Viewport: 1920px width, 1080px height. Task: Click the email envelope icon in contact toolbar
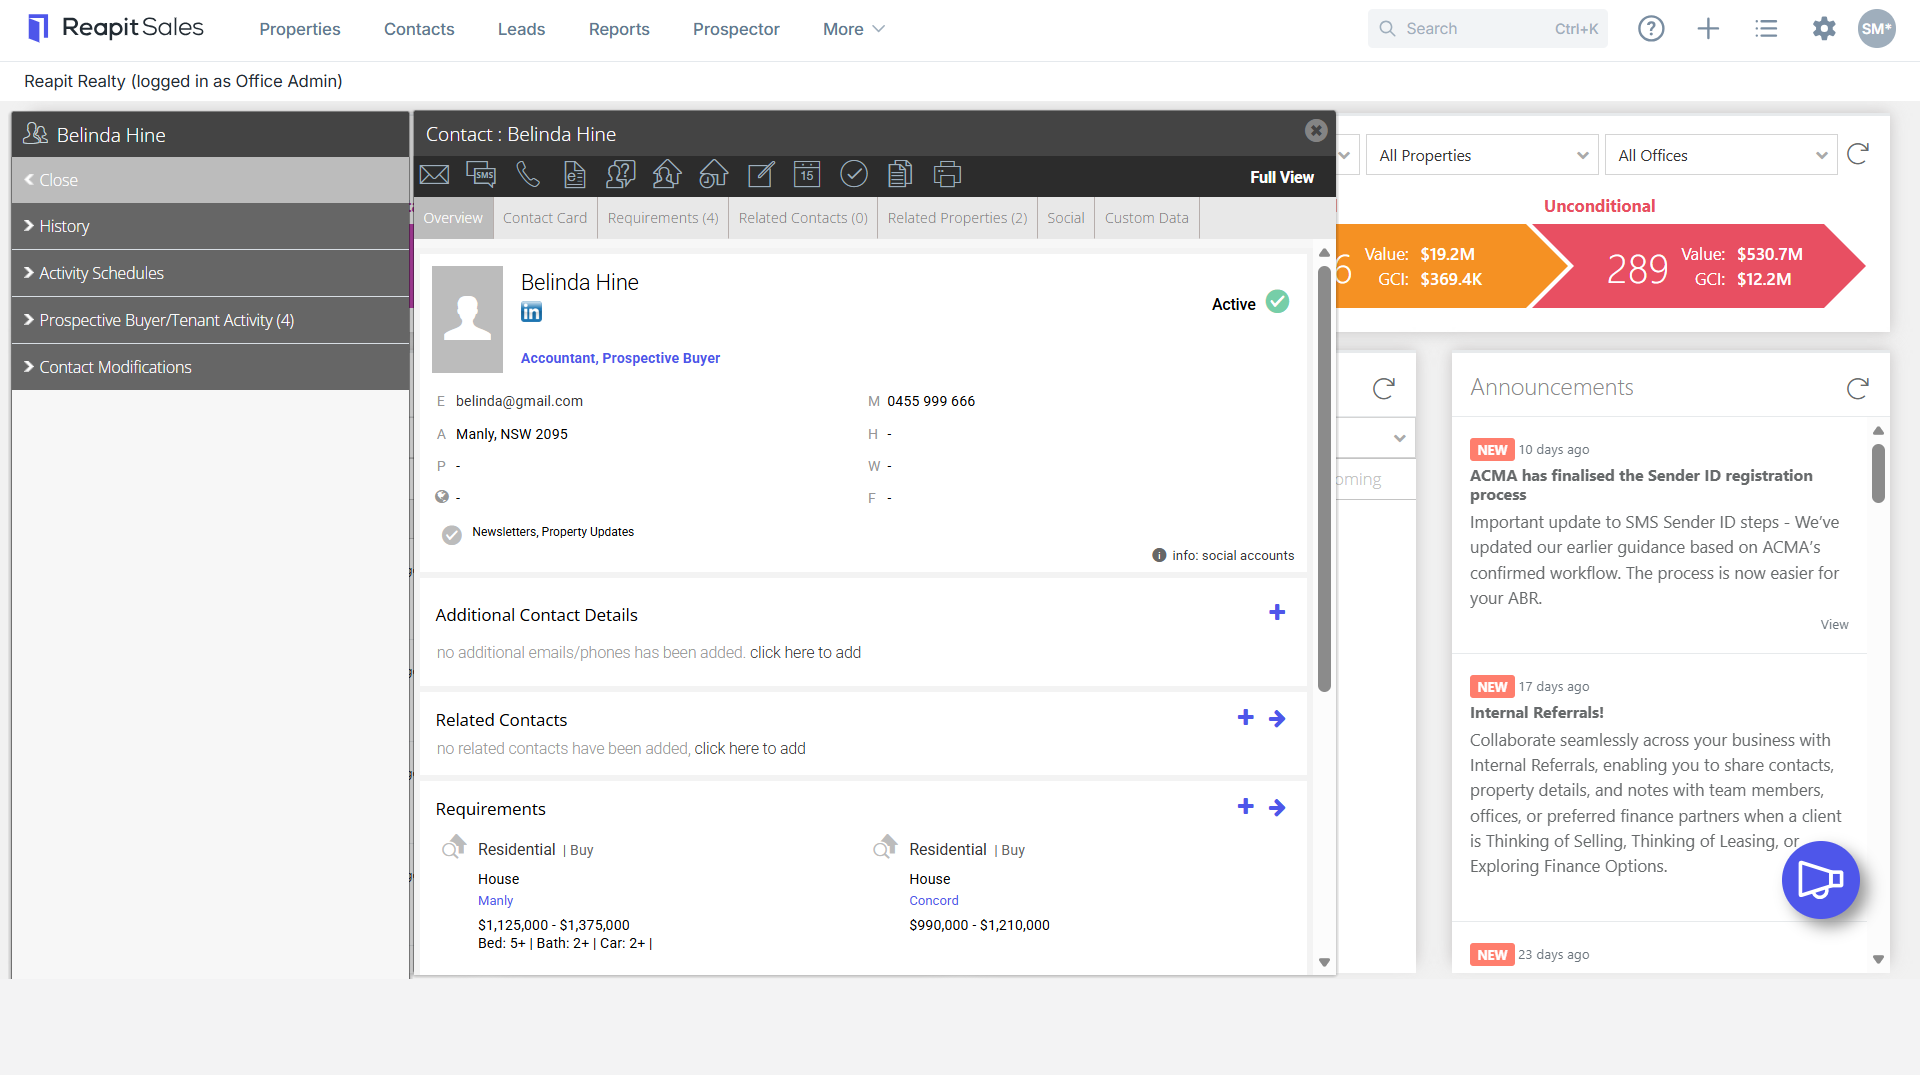point(434,175)
